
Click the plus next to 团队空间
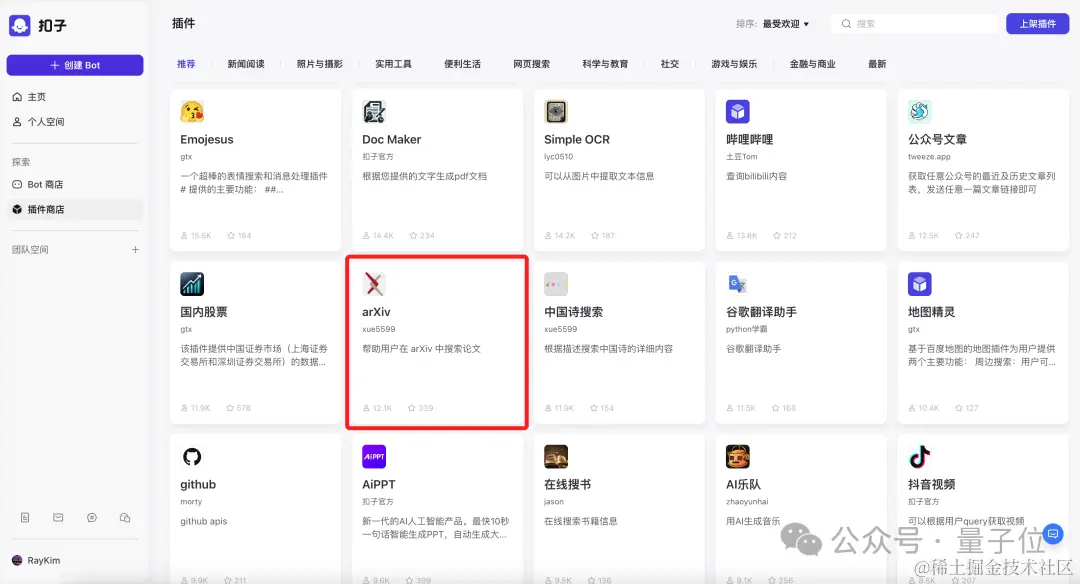[136, 249]
